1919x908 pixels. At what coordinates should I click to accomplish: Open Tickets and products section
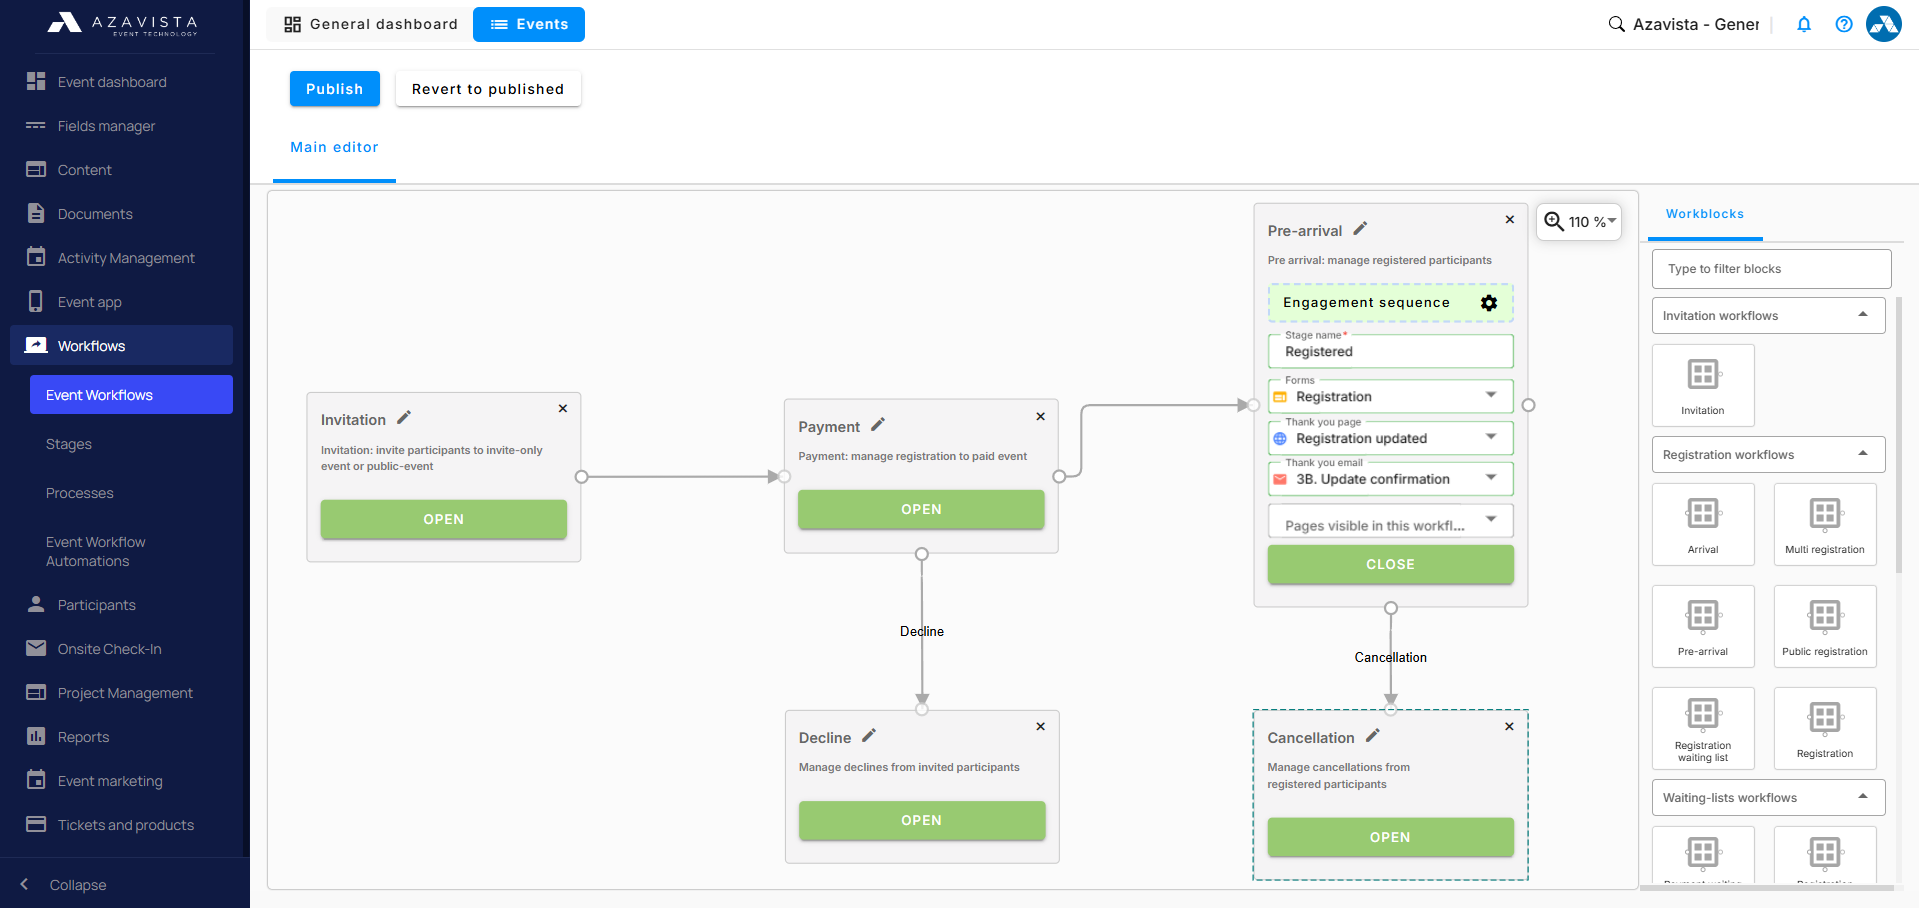[121, 825]
